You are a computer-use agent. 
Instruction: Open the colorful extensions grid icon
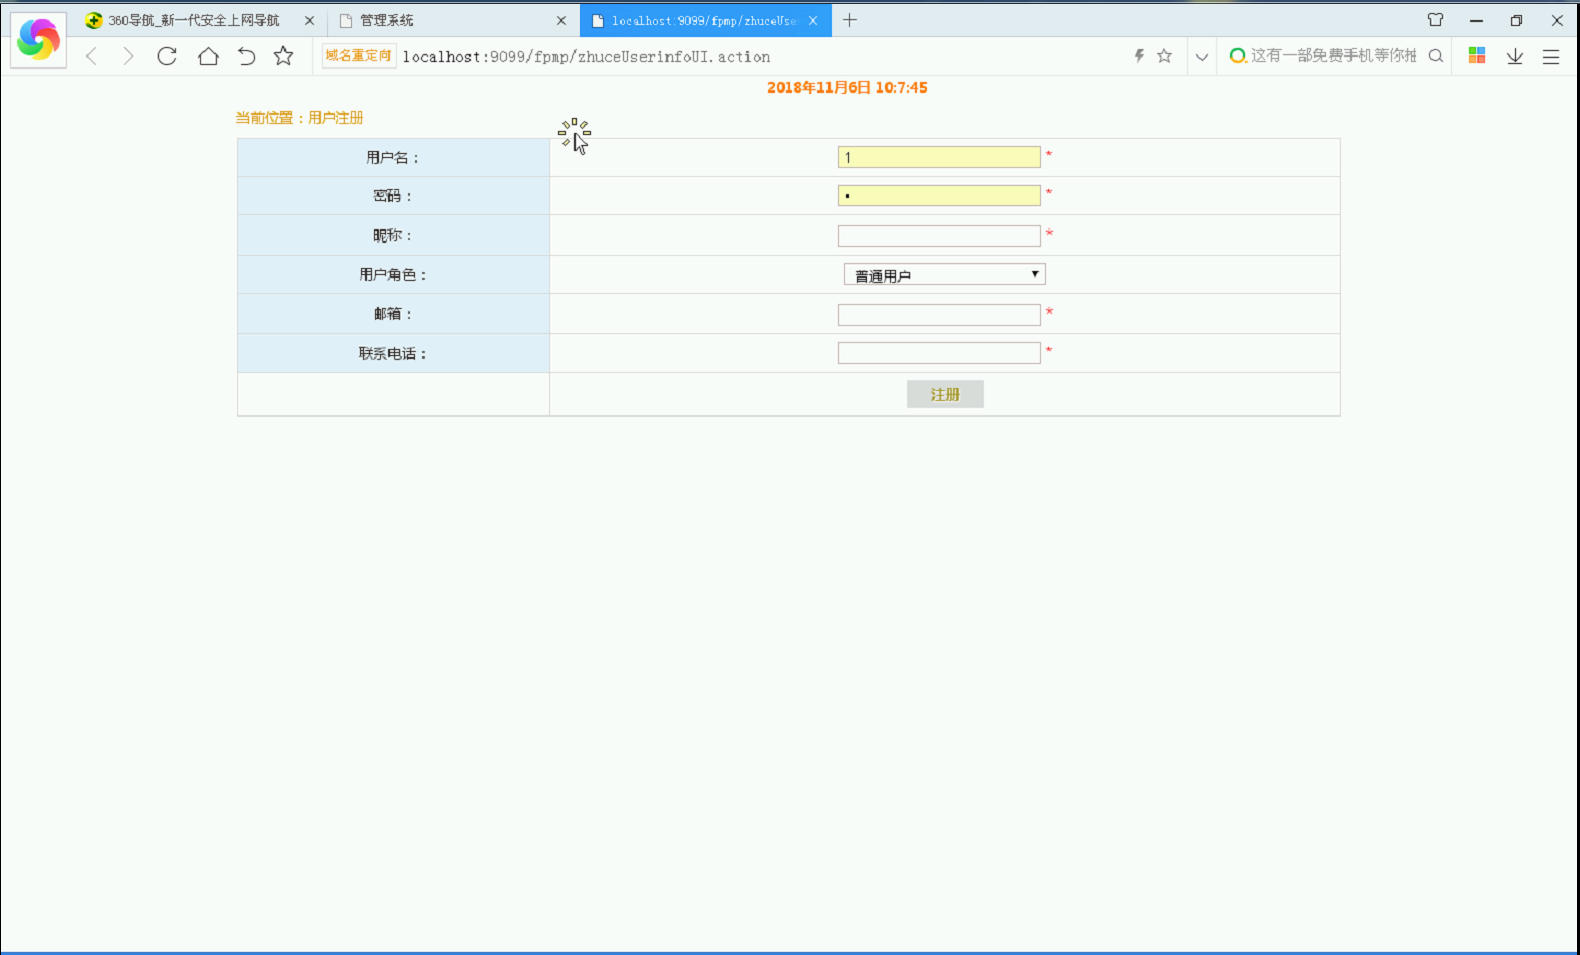coord(1477,56)
